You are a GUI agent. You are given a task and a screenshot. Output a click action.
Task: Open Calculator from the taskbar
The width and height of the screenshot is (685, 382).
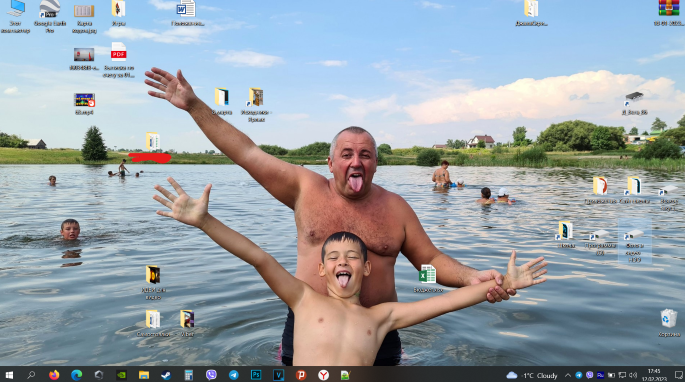pos(189,375)
